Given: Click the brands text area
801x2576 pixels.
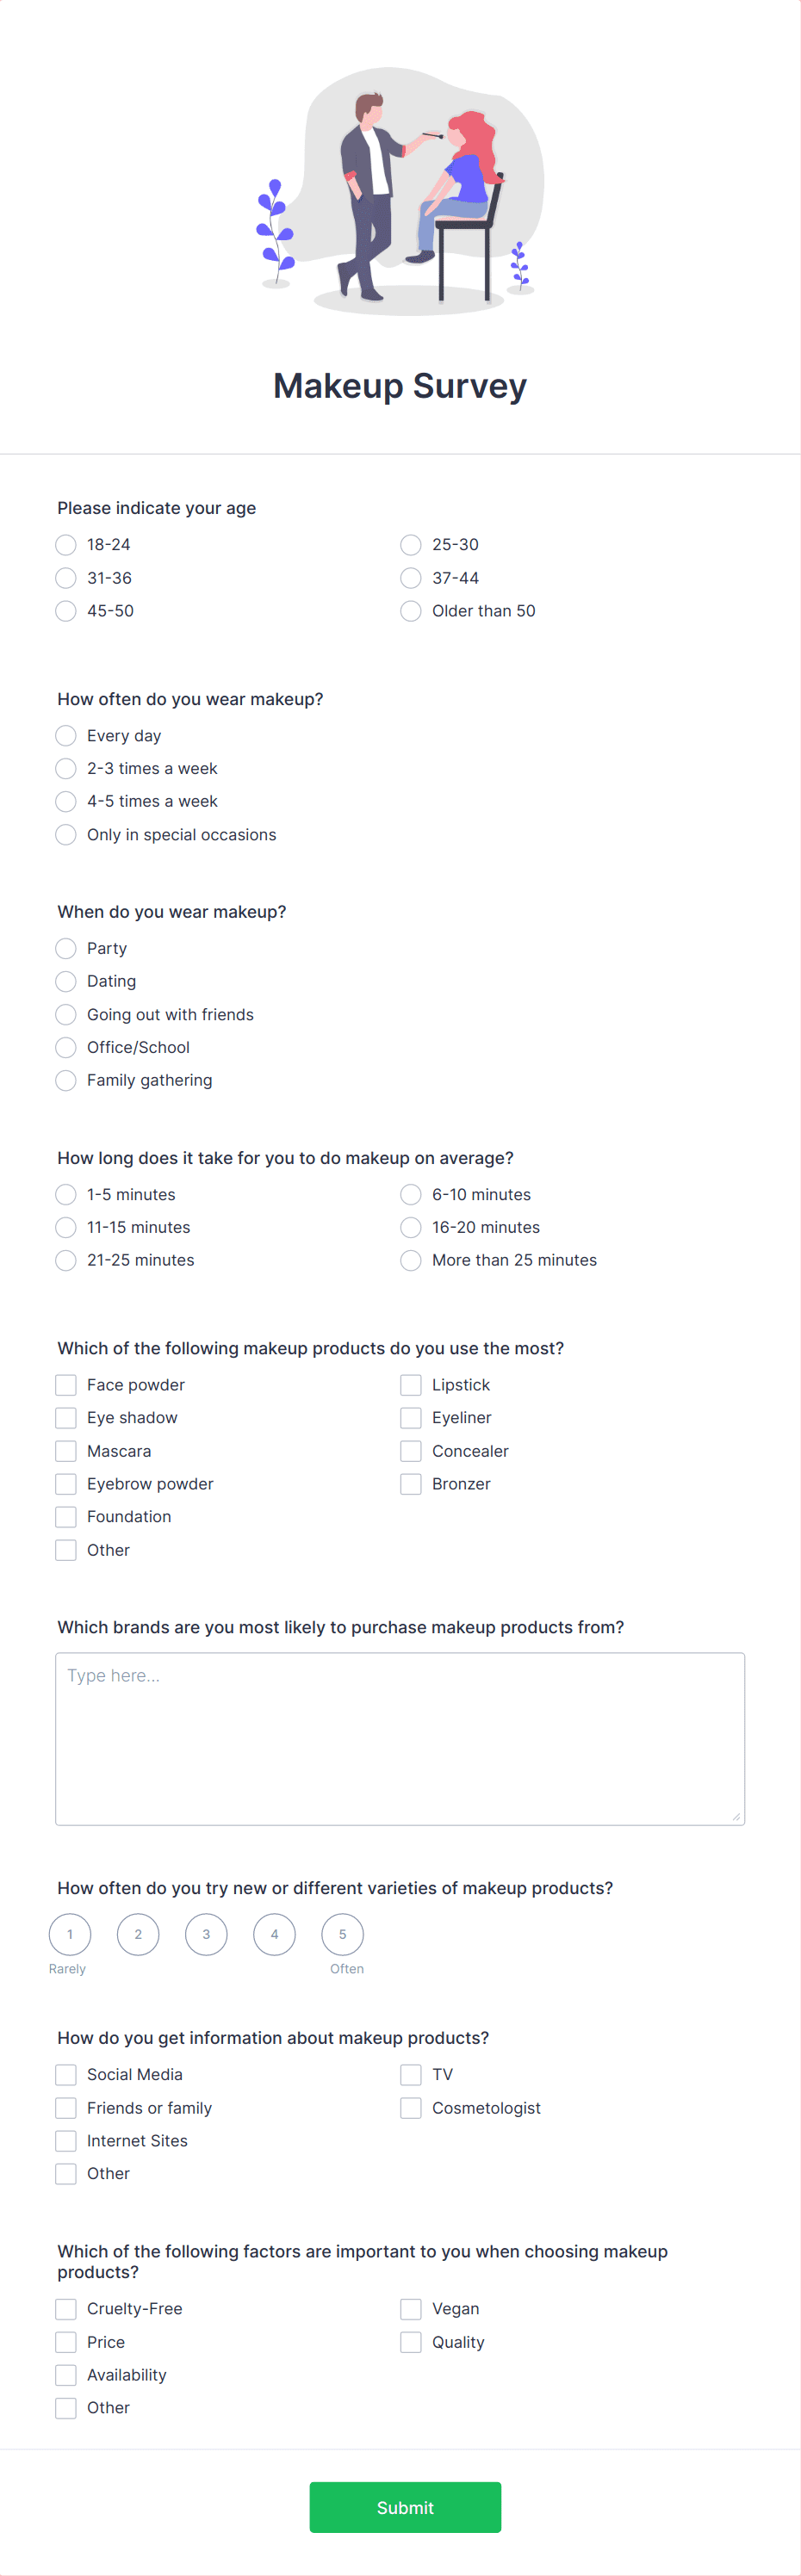Looking at the screenshot, I should click(x=400, y=1739).
